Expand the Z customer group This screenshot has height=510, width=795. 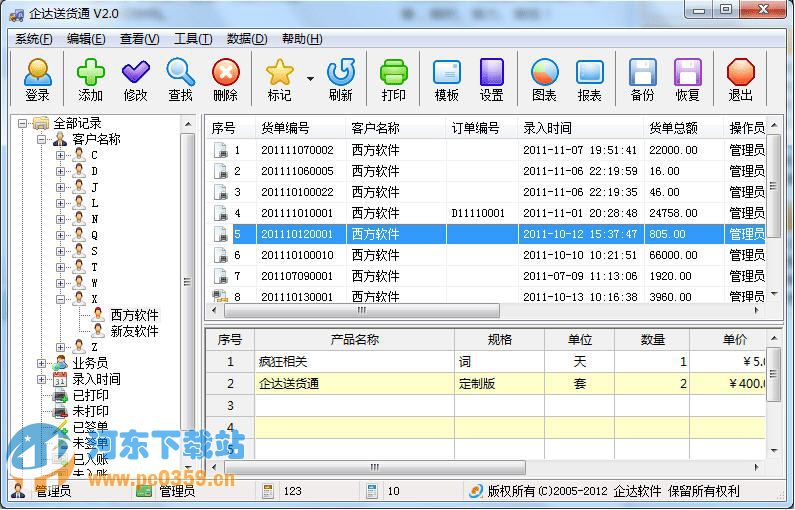click(x=60, y=347)
